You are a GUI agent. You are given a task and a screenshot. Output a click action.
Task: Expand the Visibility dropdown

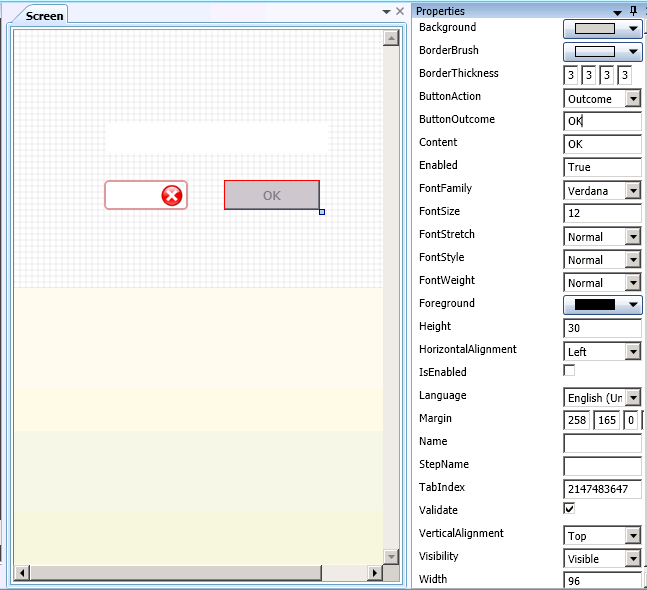coord(632,559)
